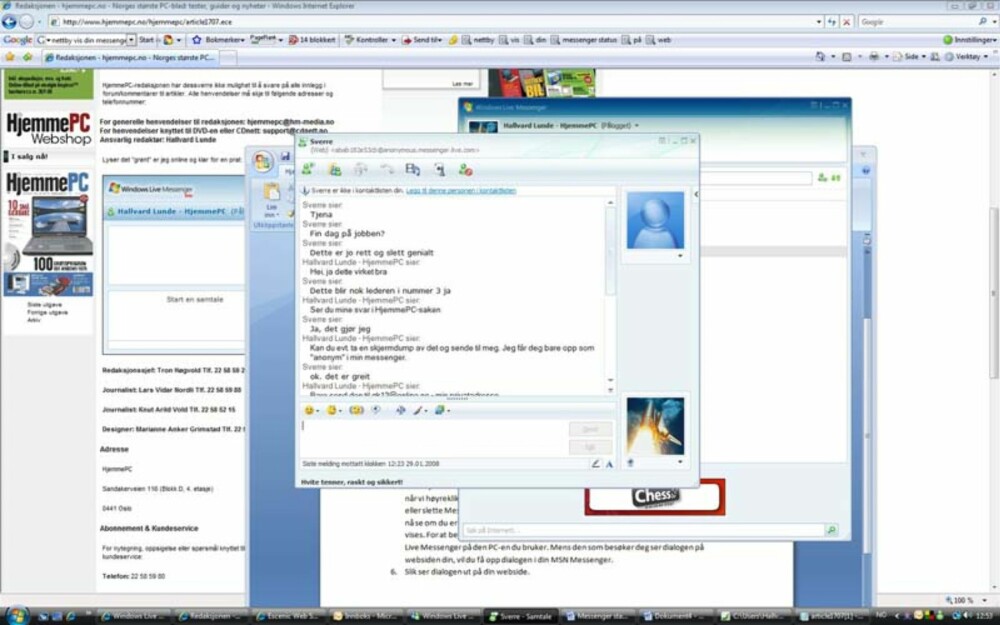Open the Bokmerker dropdown in Google toolbar
The width and height of the screenshot is (1000, 625).
point(219,40)
